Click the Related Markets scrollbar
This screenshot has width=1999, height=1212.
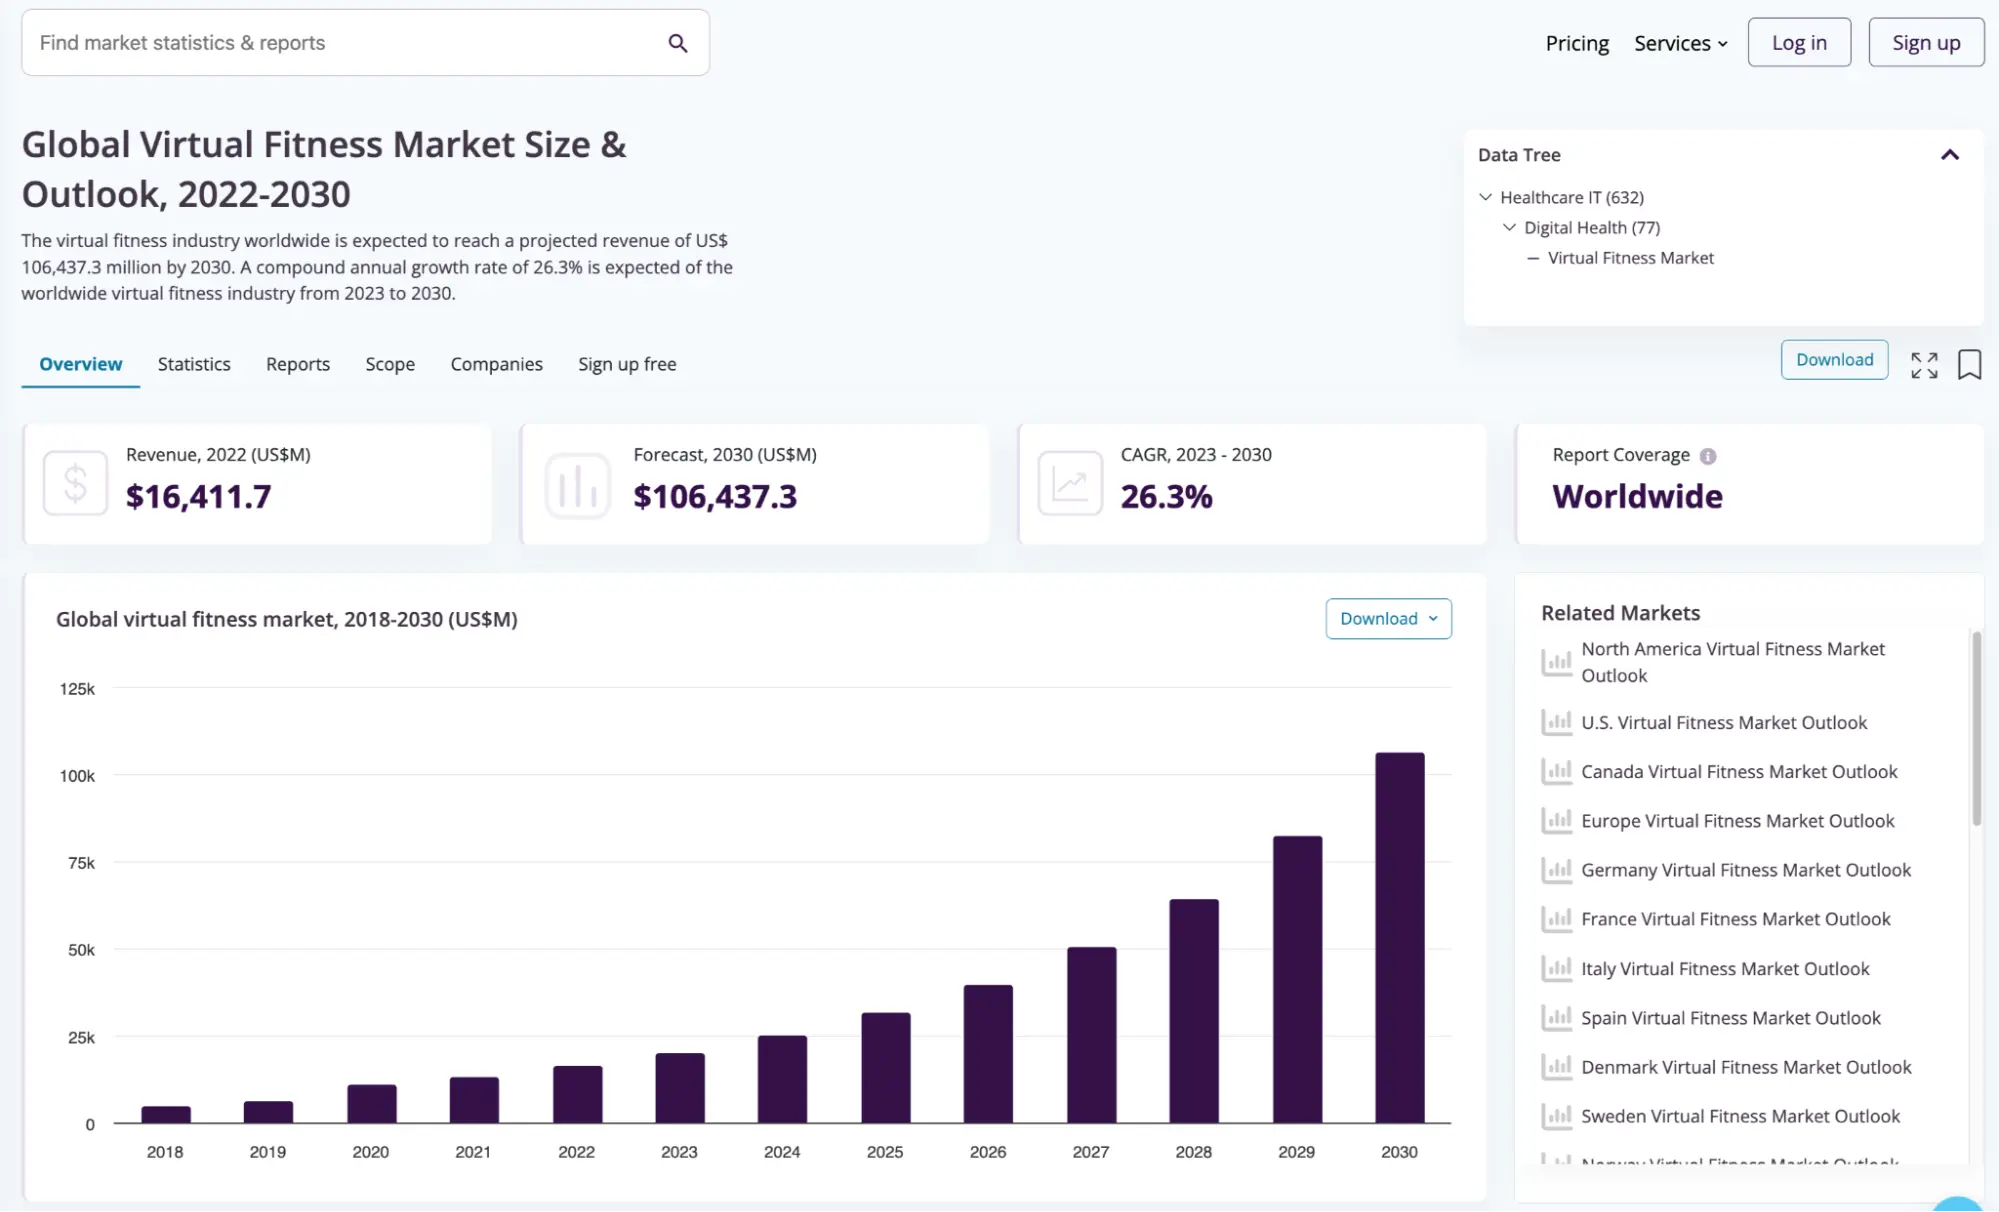(x=1976, y=728)
